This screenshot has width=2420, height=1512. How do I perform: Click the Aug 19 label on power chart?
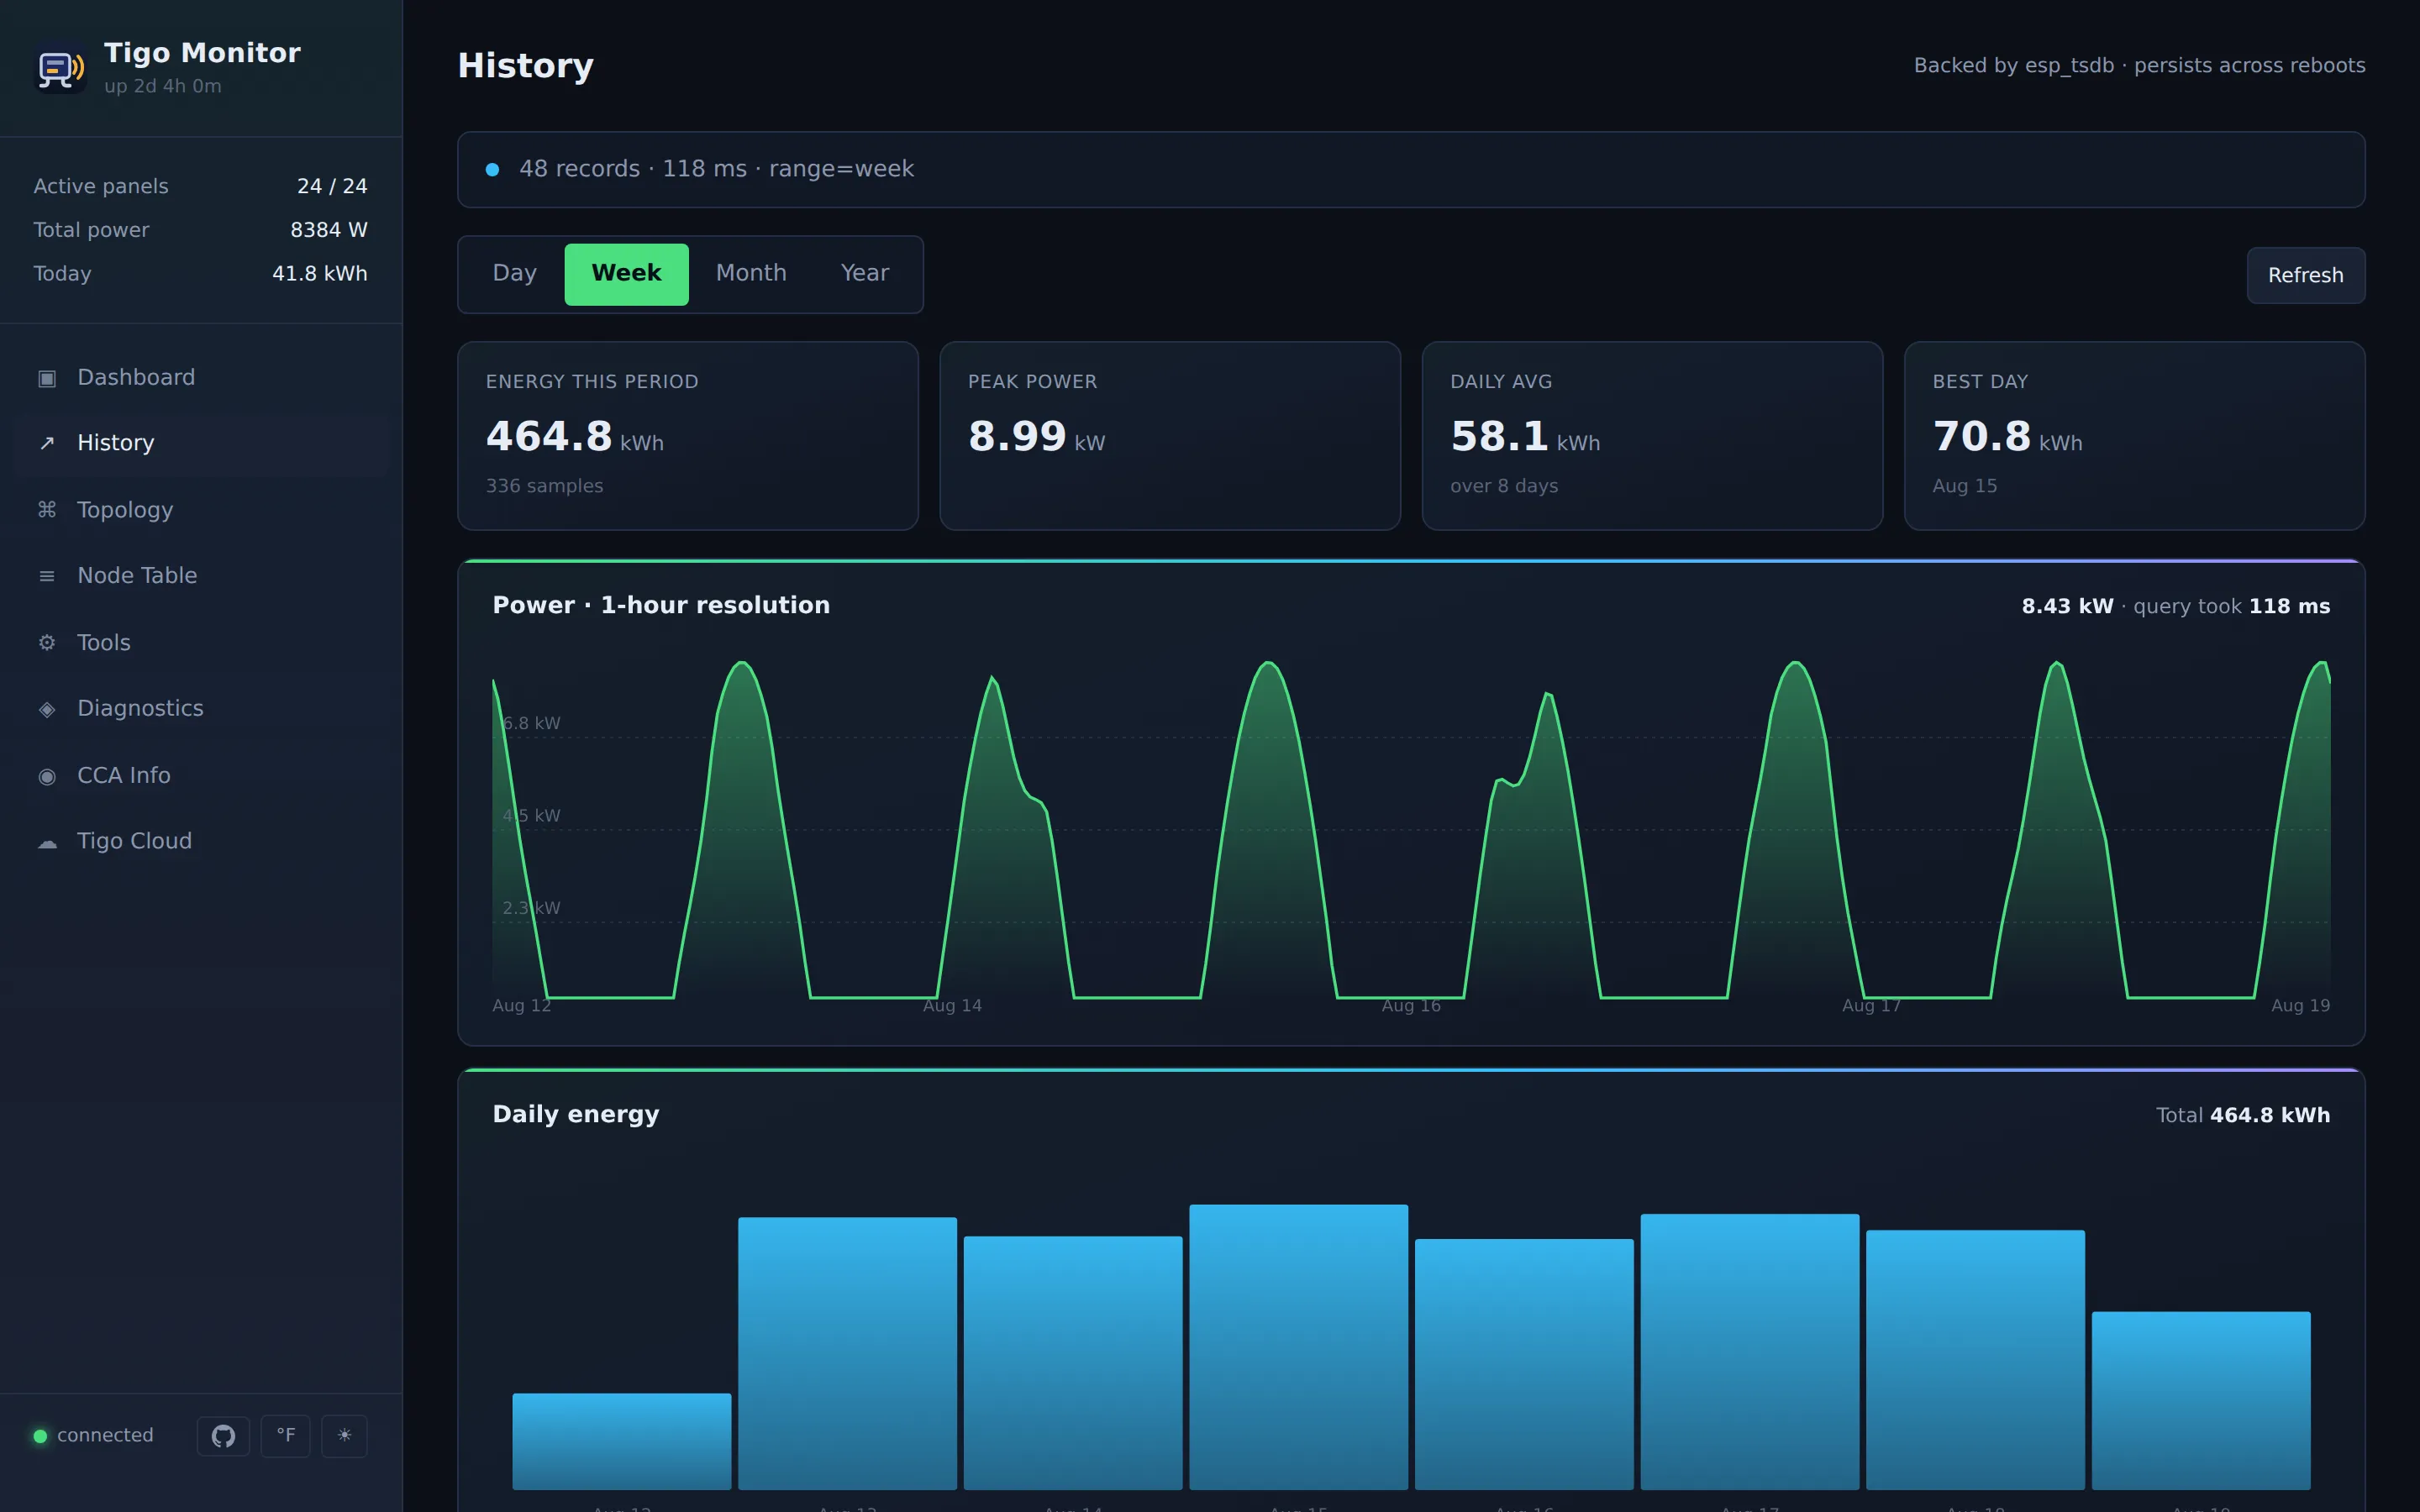click(2300, 1006)
